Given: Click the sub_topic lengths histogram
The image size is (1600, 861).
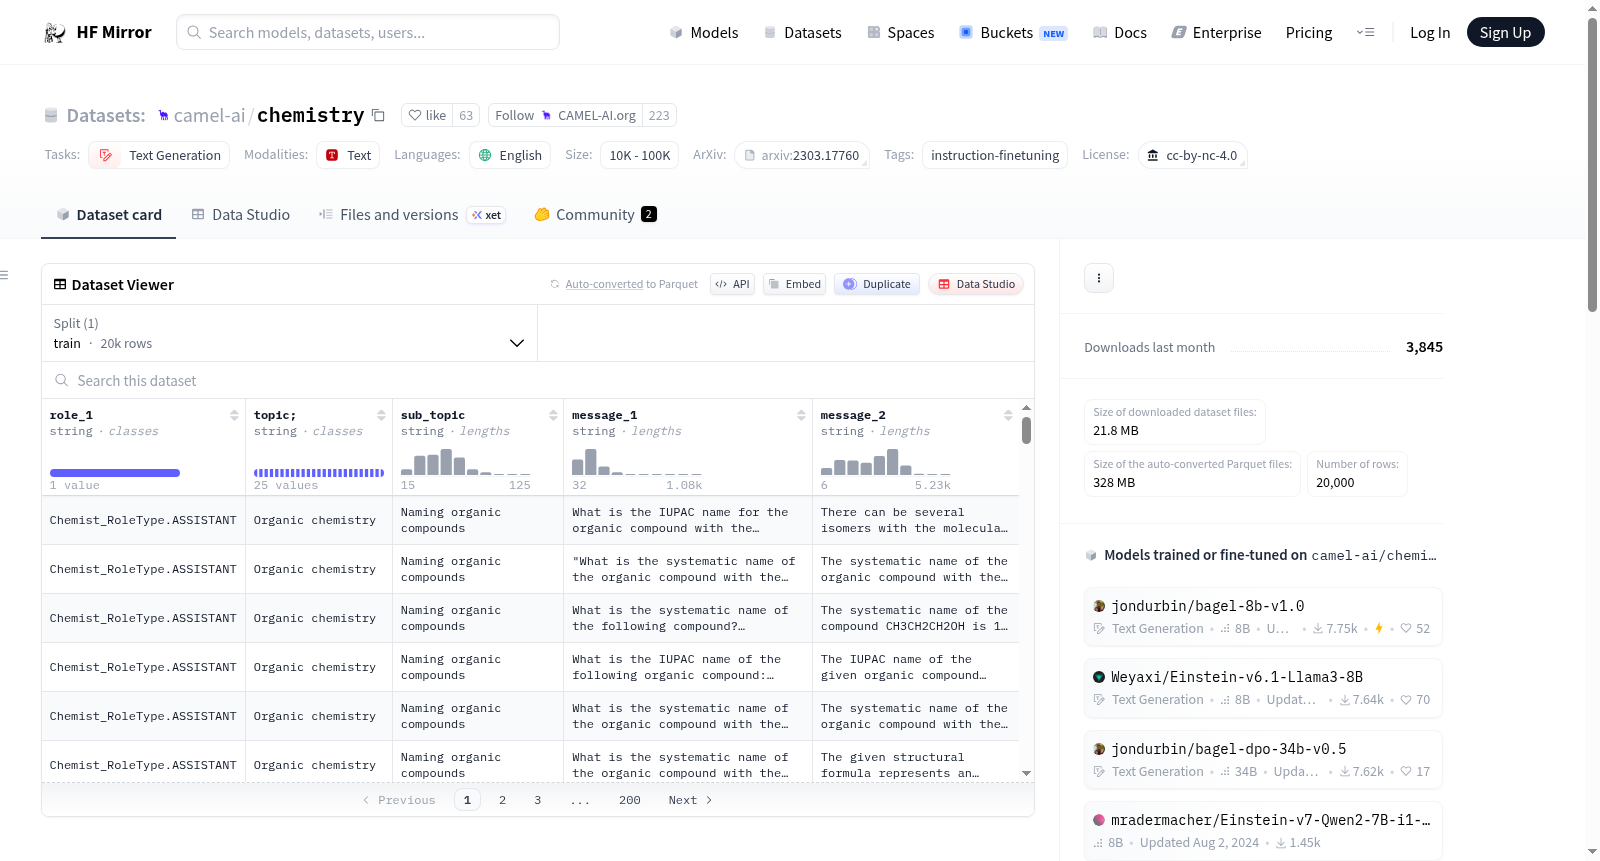Looking at the screenshot, I should coord(466,463).
